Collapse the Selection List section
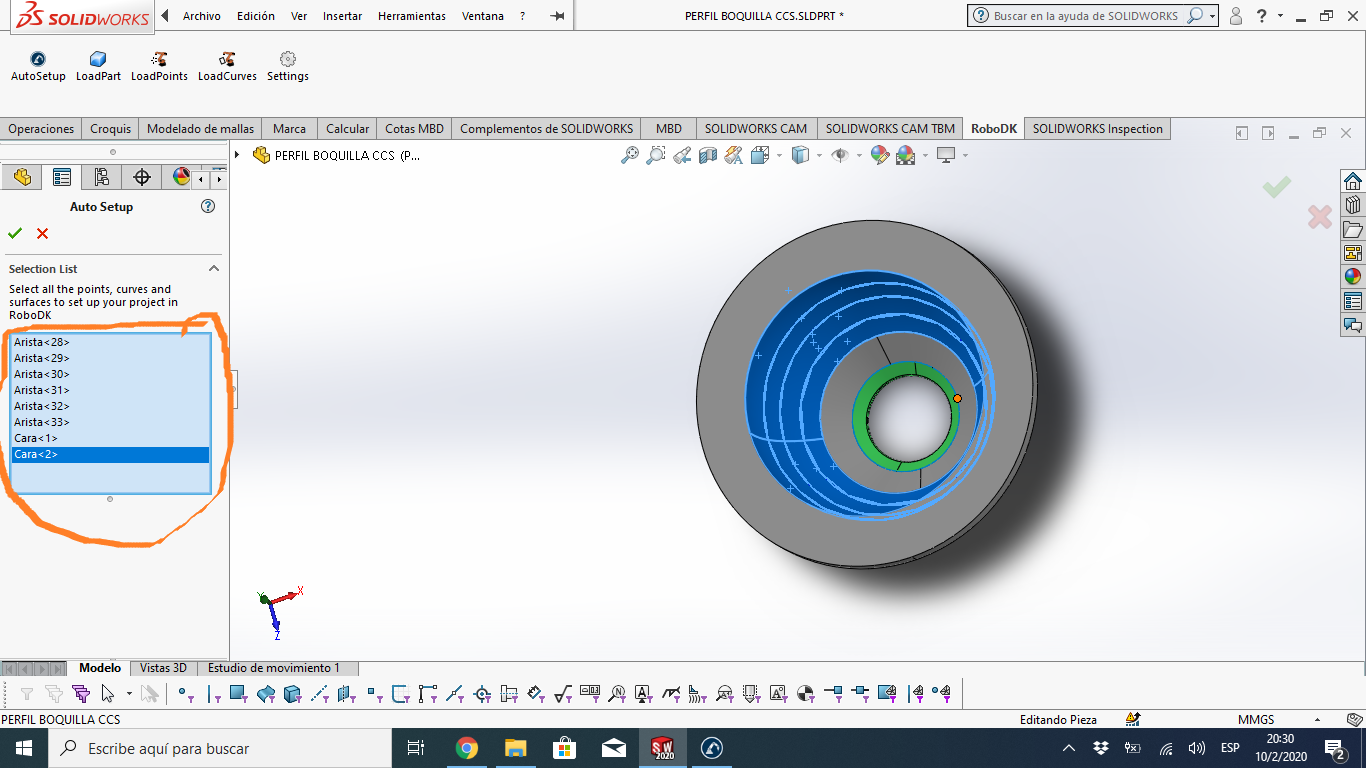This screenshot has height=768, width=1366. (x=214, y=269)
